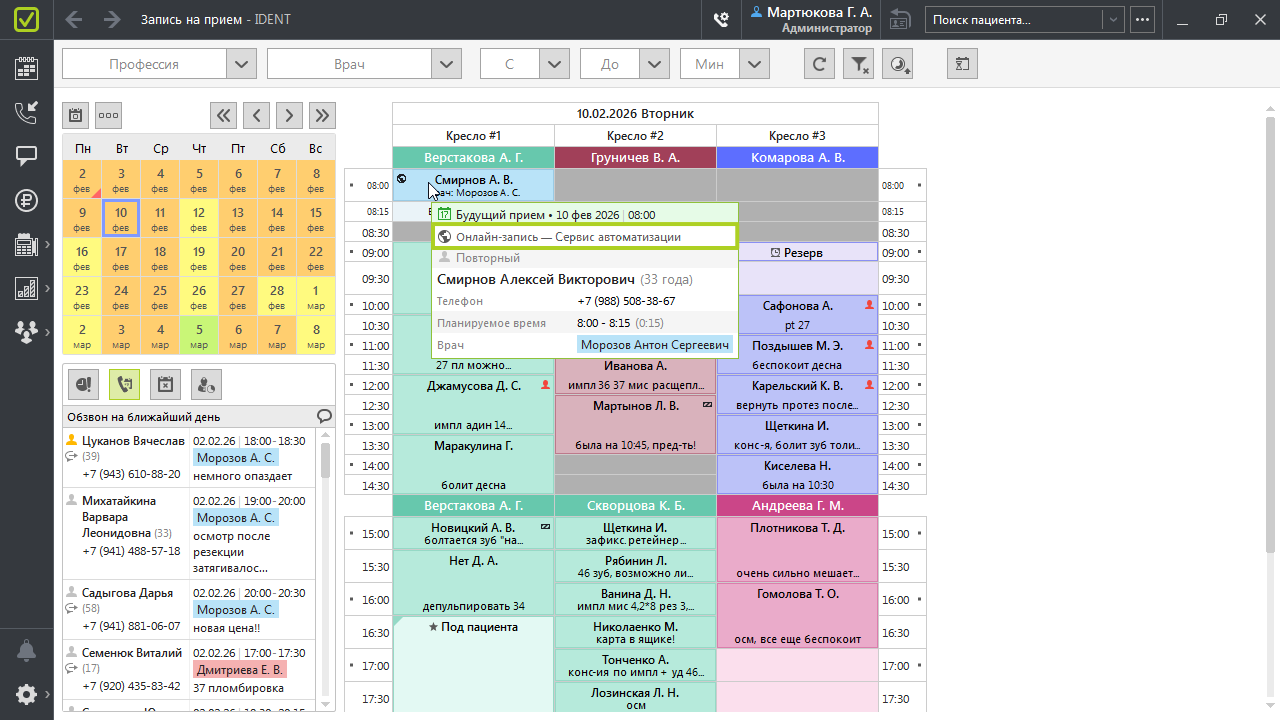Open Смирнов Алексей Викторович in the popup

pos(534,279)
